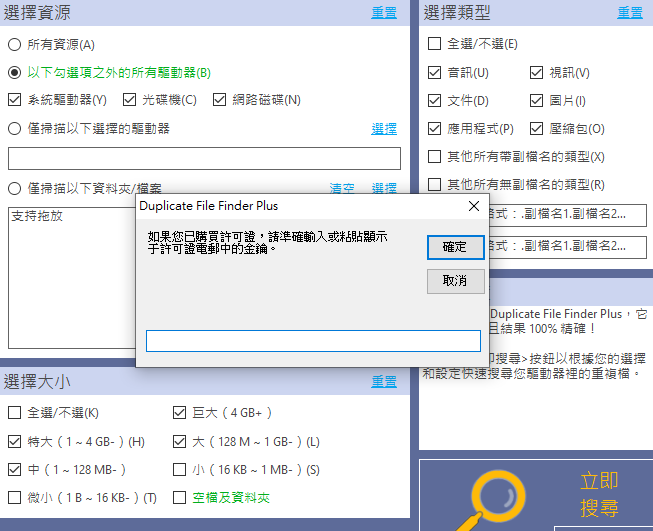The width and height of the screenshot is (653, 531).
Task: Check 微小 (1 B ~ 16 KB-) (T) checkbox
Action: (15, 498)
